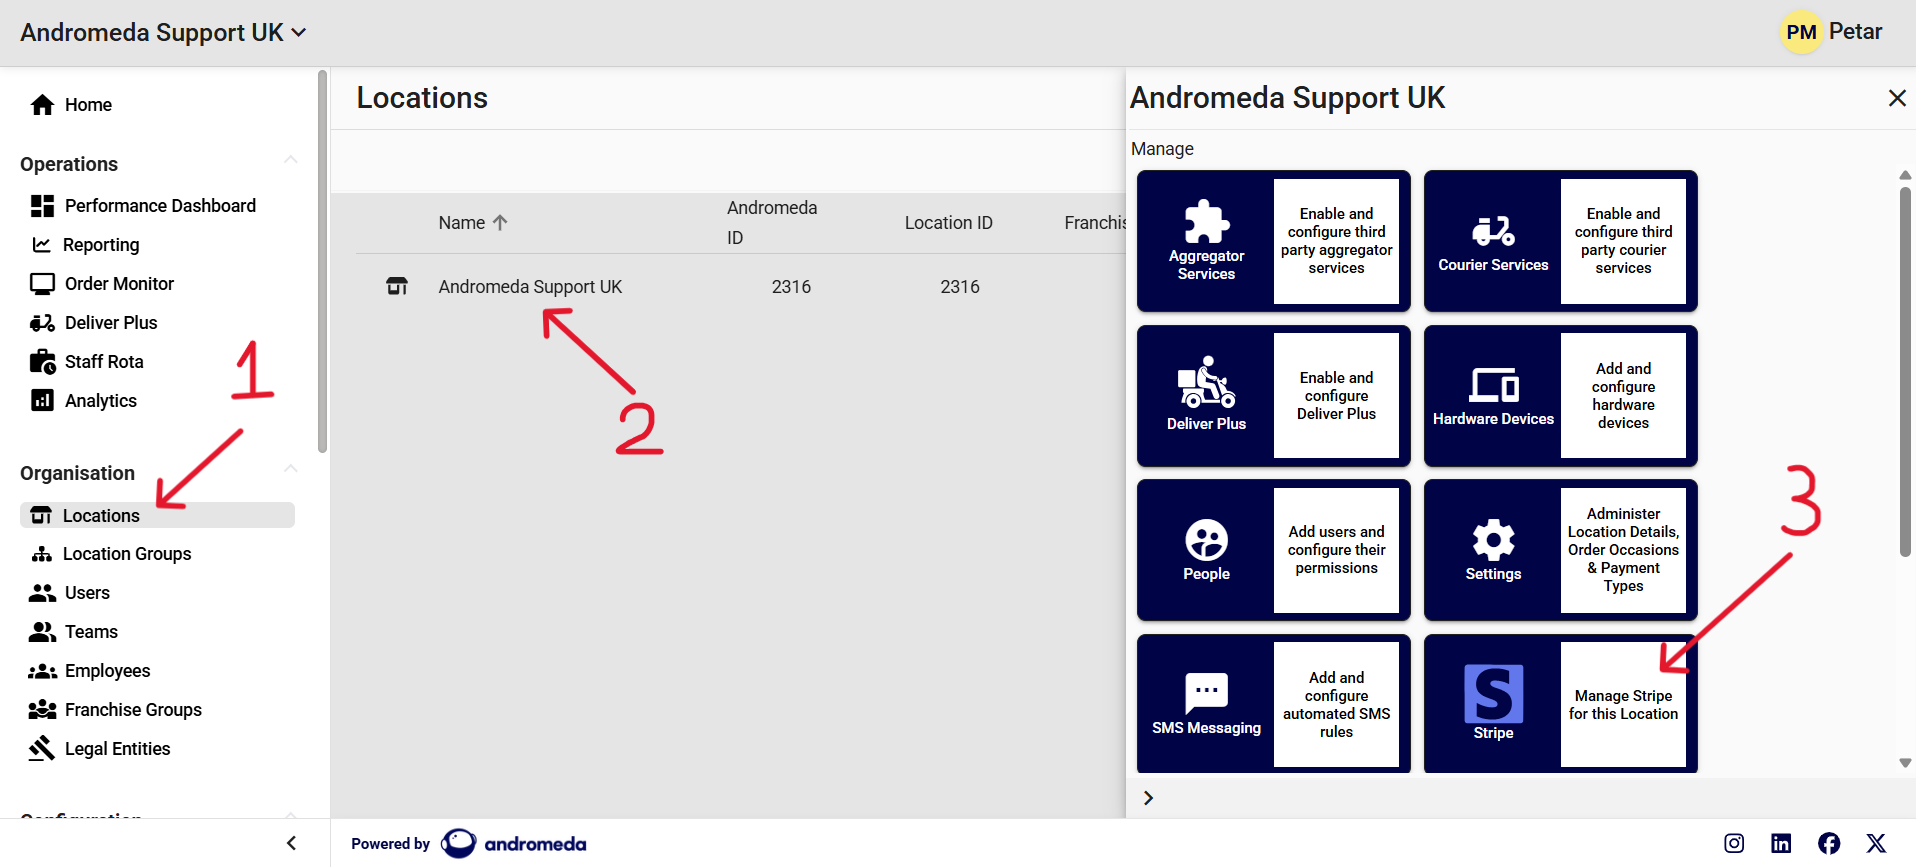Click the Manage panel scrollbar thumb

click(x=1905, y=371)
